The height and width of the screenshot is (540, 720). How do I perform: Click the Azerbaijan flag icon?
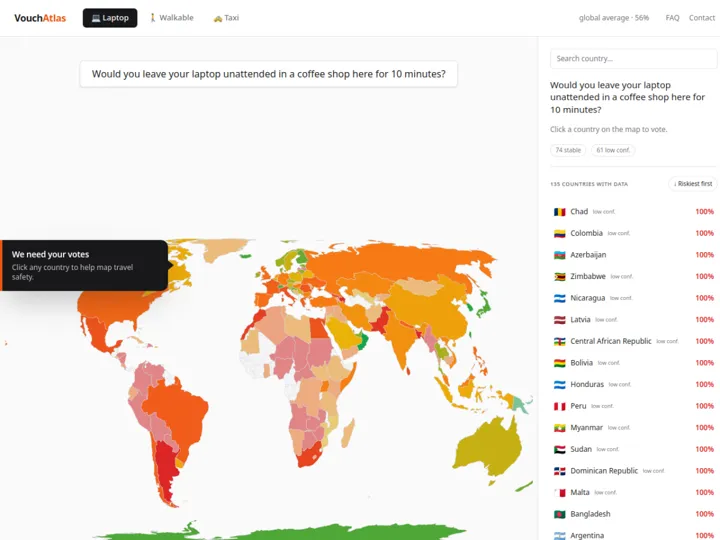click(559, 255)
